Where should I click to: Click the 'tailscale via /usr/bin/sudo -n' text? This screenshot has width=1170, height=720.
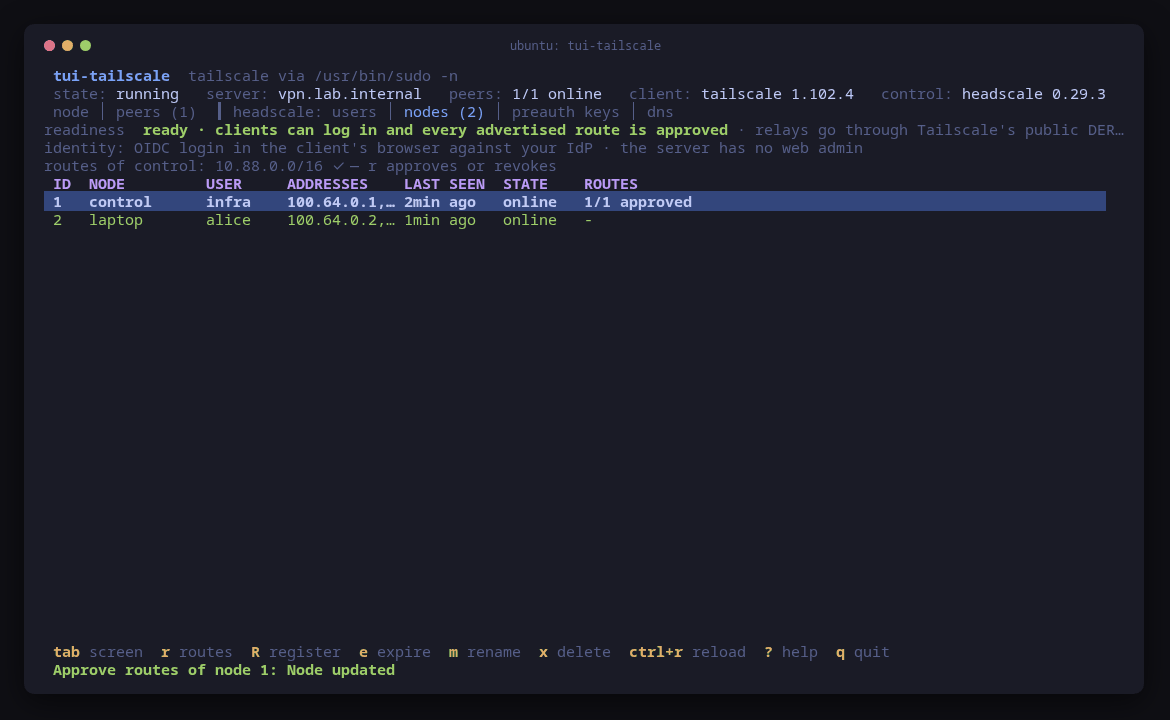tap(322, 76)
